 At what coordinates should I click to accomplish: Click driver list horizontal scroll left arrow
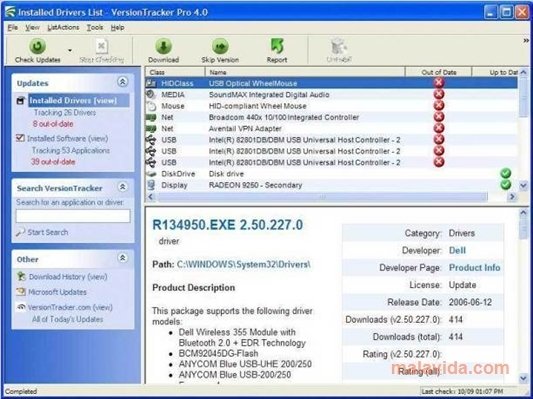point(151,196)
